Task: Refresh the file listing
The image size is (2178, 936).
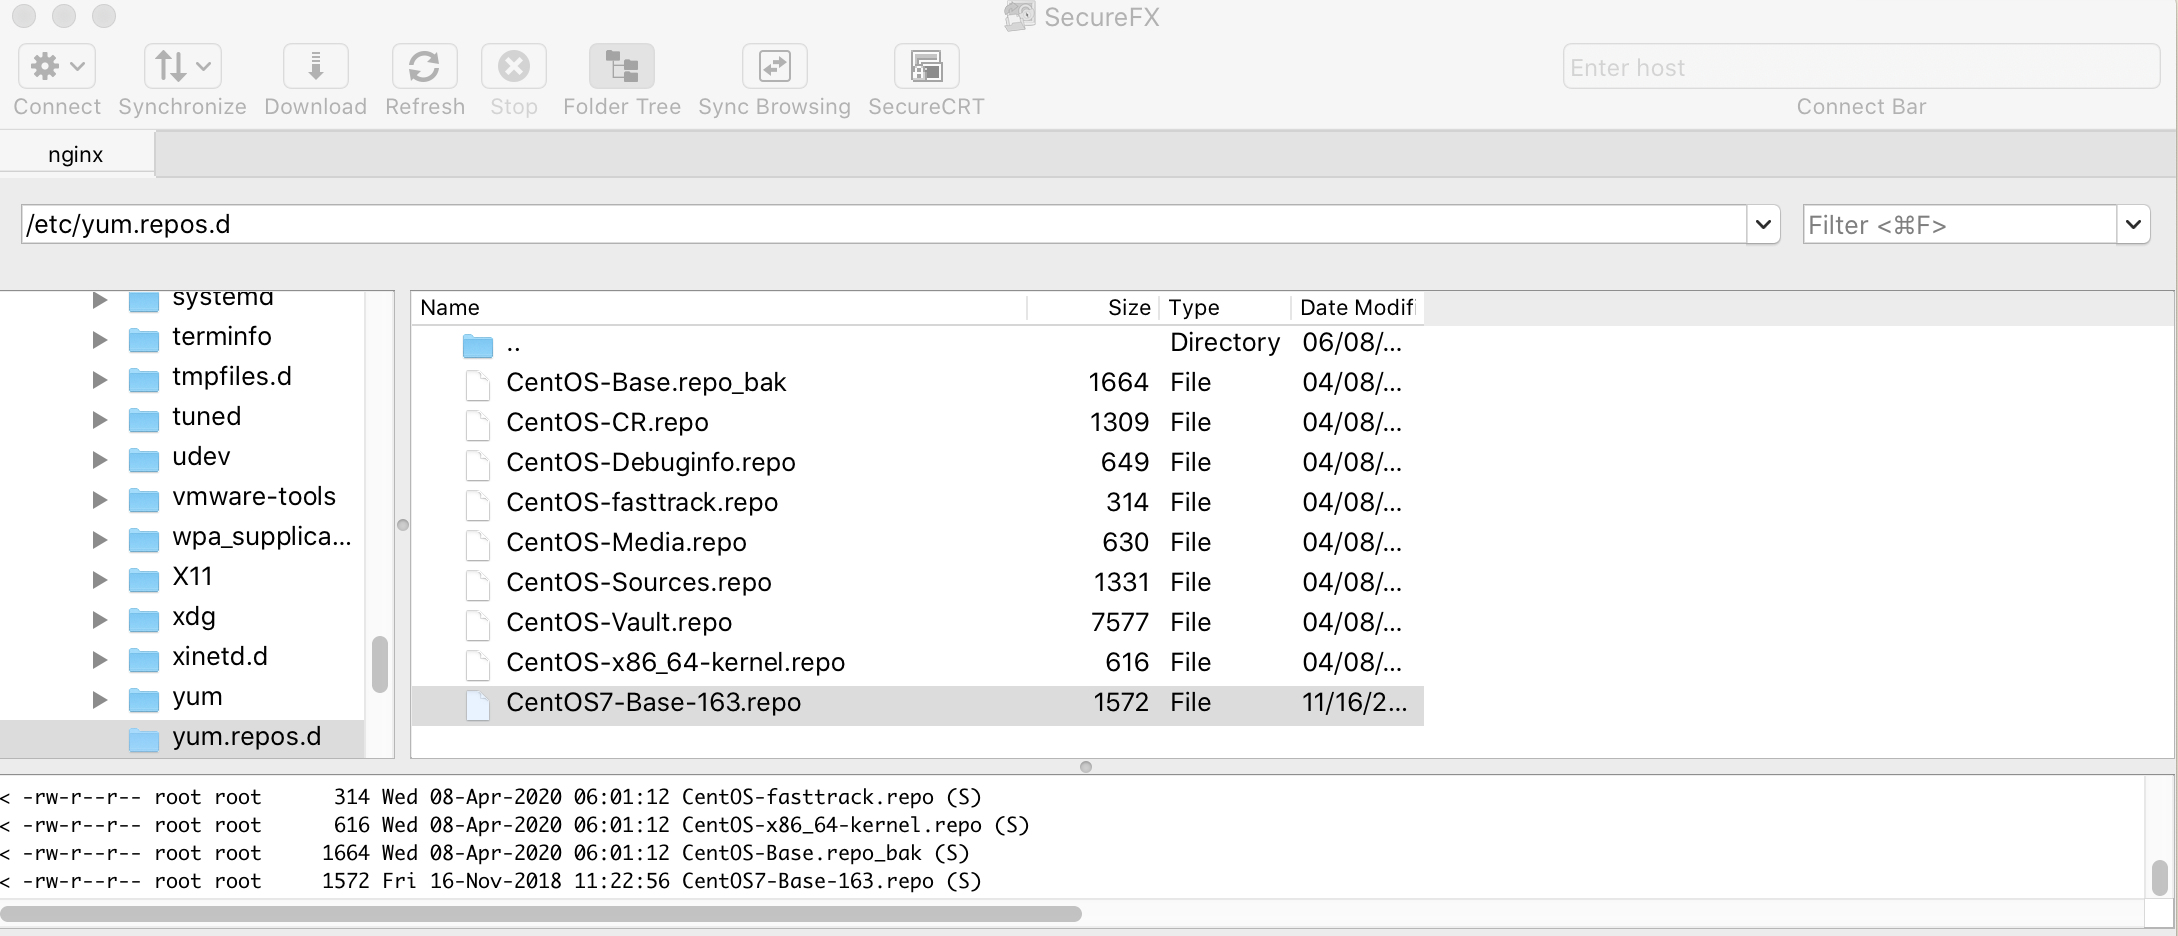Action: click(424, 66)
